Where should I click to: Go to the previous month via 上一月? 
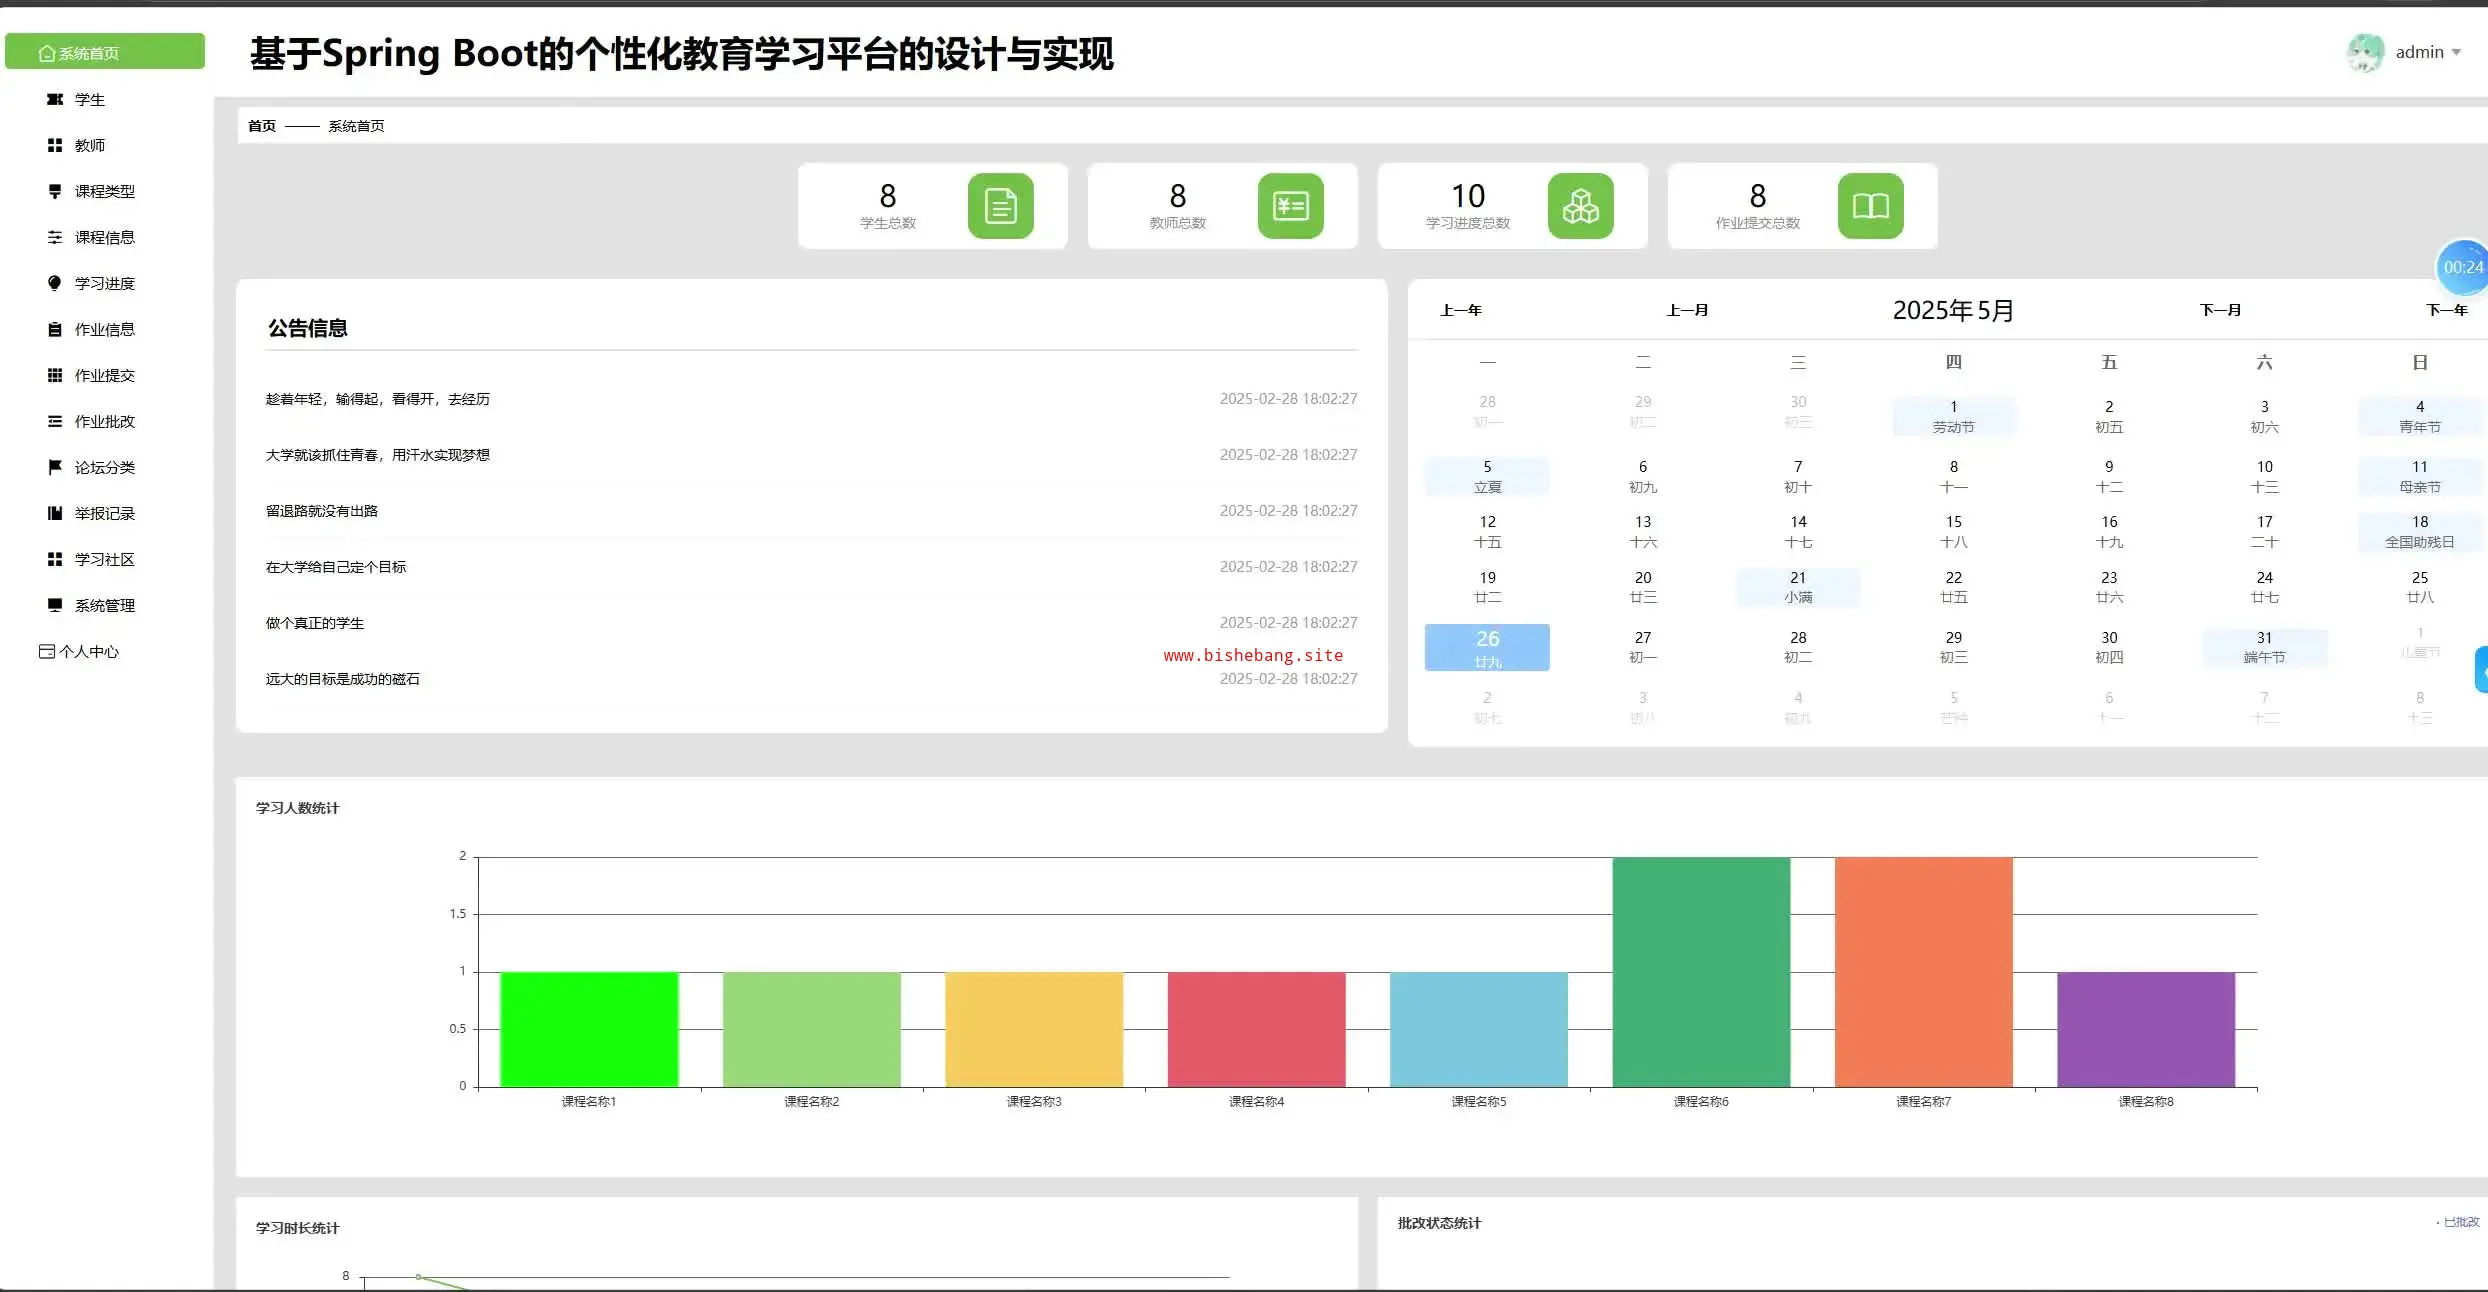[x=1687, y=310]
